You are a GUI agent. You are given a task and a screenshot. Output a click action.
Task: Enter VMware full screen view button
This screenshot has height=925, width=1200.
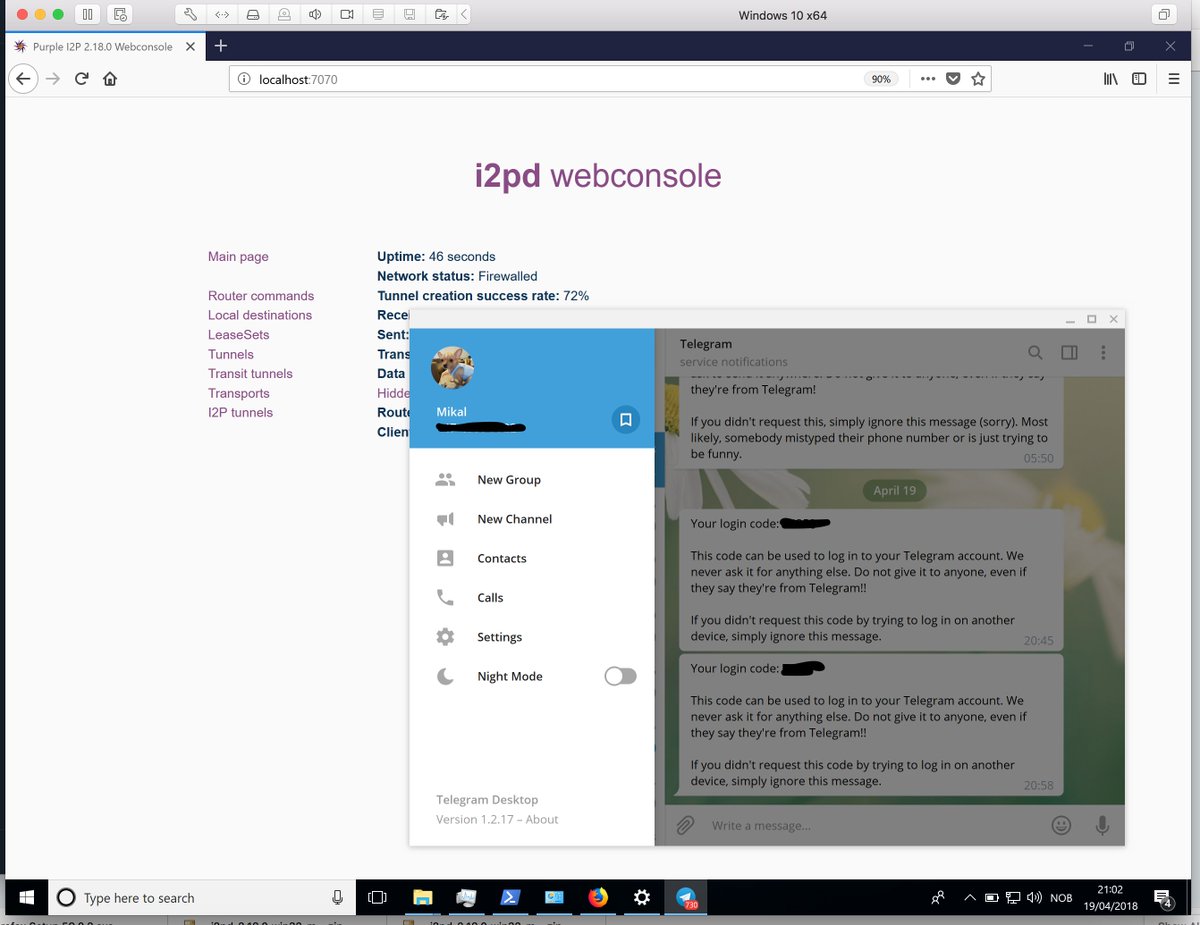click(x=1164, y=15)
